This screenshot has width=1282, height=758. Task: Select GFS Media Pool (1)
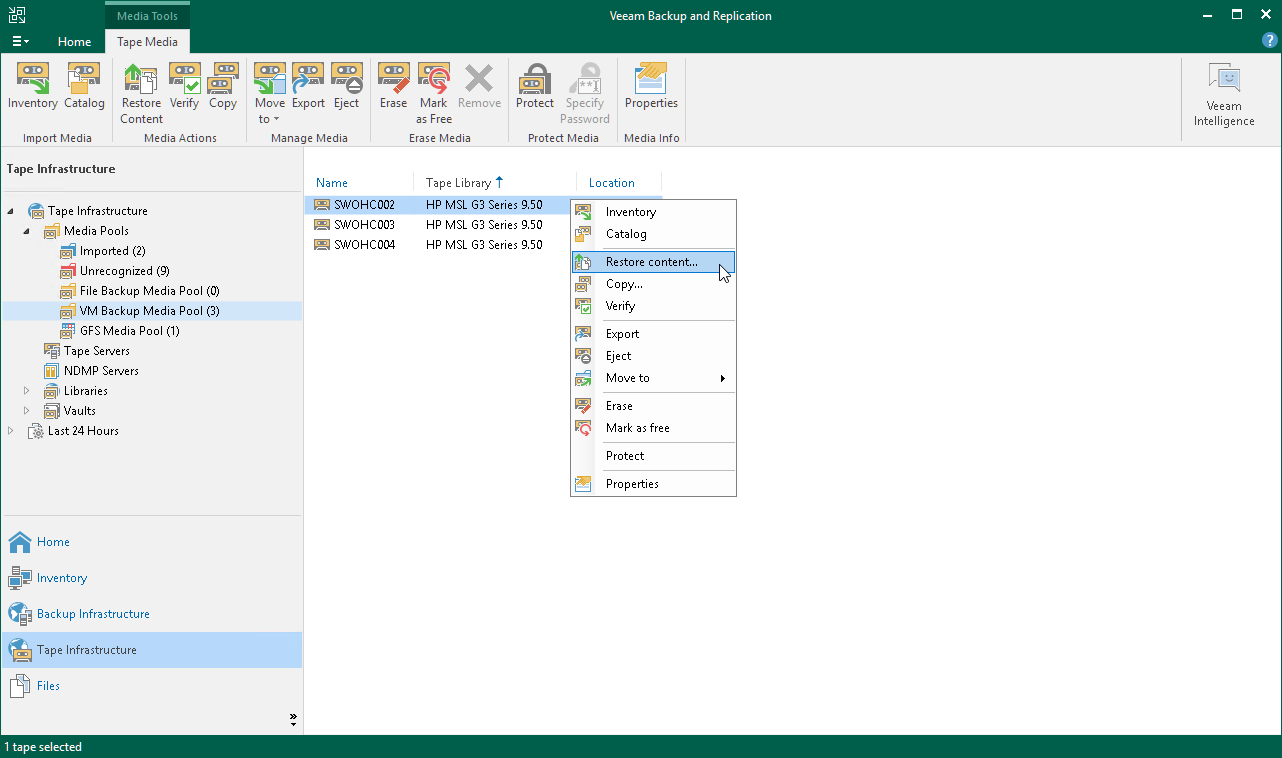click(x=129, y=331)
